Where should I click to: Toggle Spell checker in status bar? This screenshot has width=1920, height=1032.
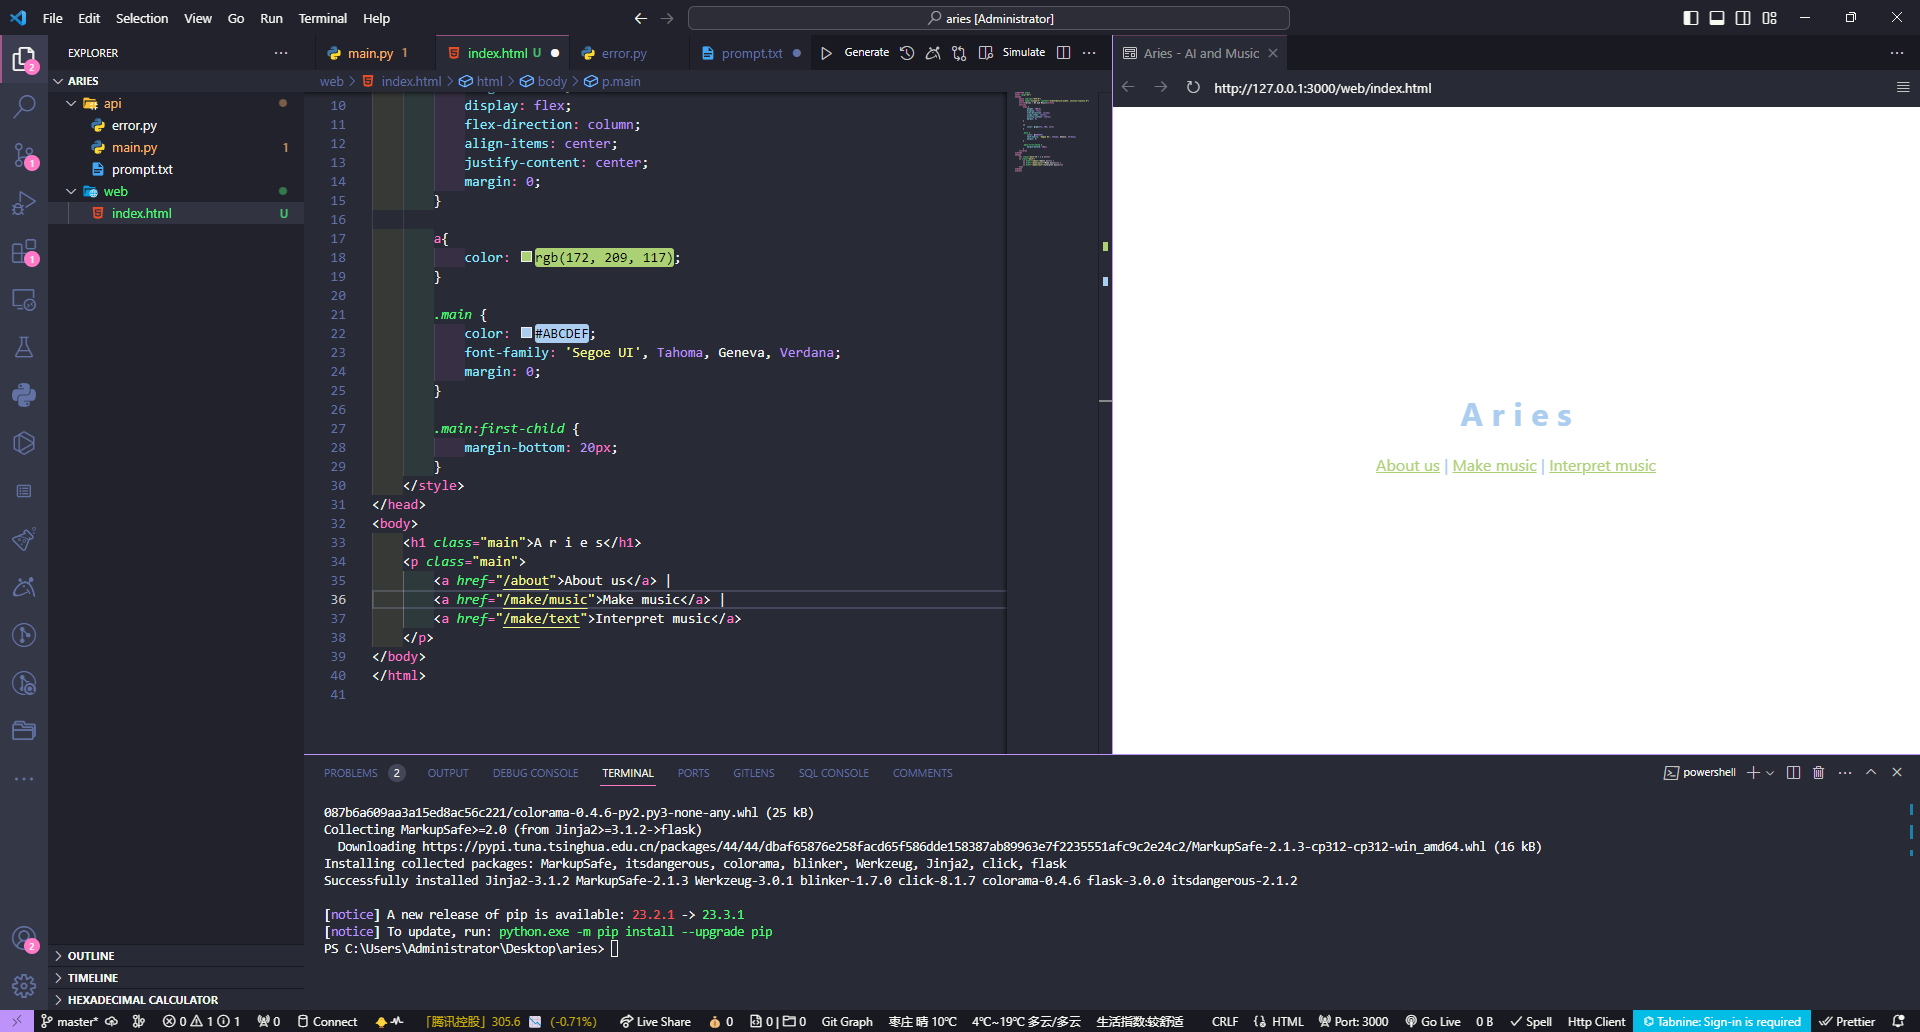tap(1531, 1021)
